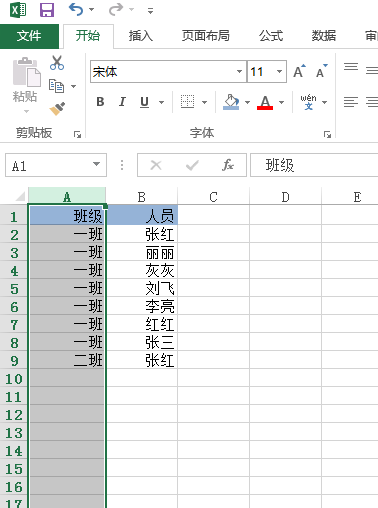
Task: Confirm entry with the checkmark icon
Action: tap(192, 165)
